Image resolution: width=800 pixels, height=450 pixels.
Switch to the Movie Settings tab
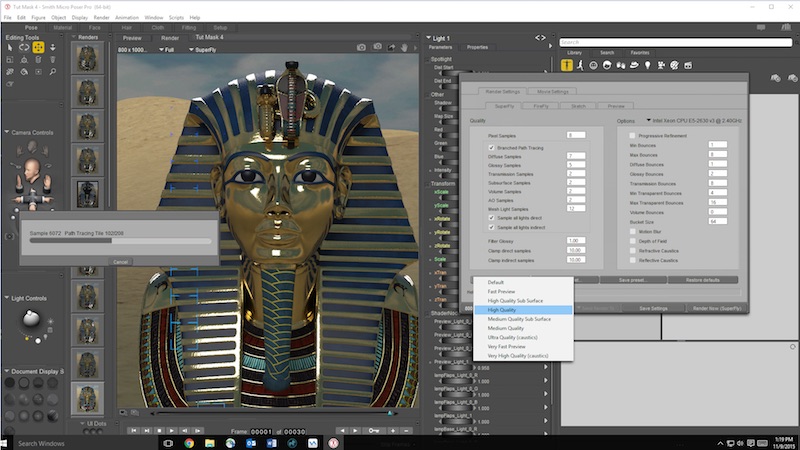(553, 91)
